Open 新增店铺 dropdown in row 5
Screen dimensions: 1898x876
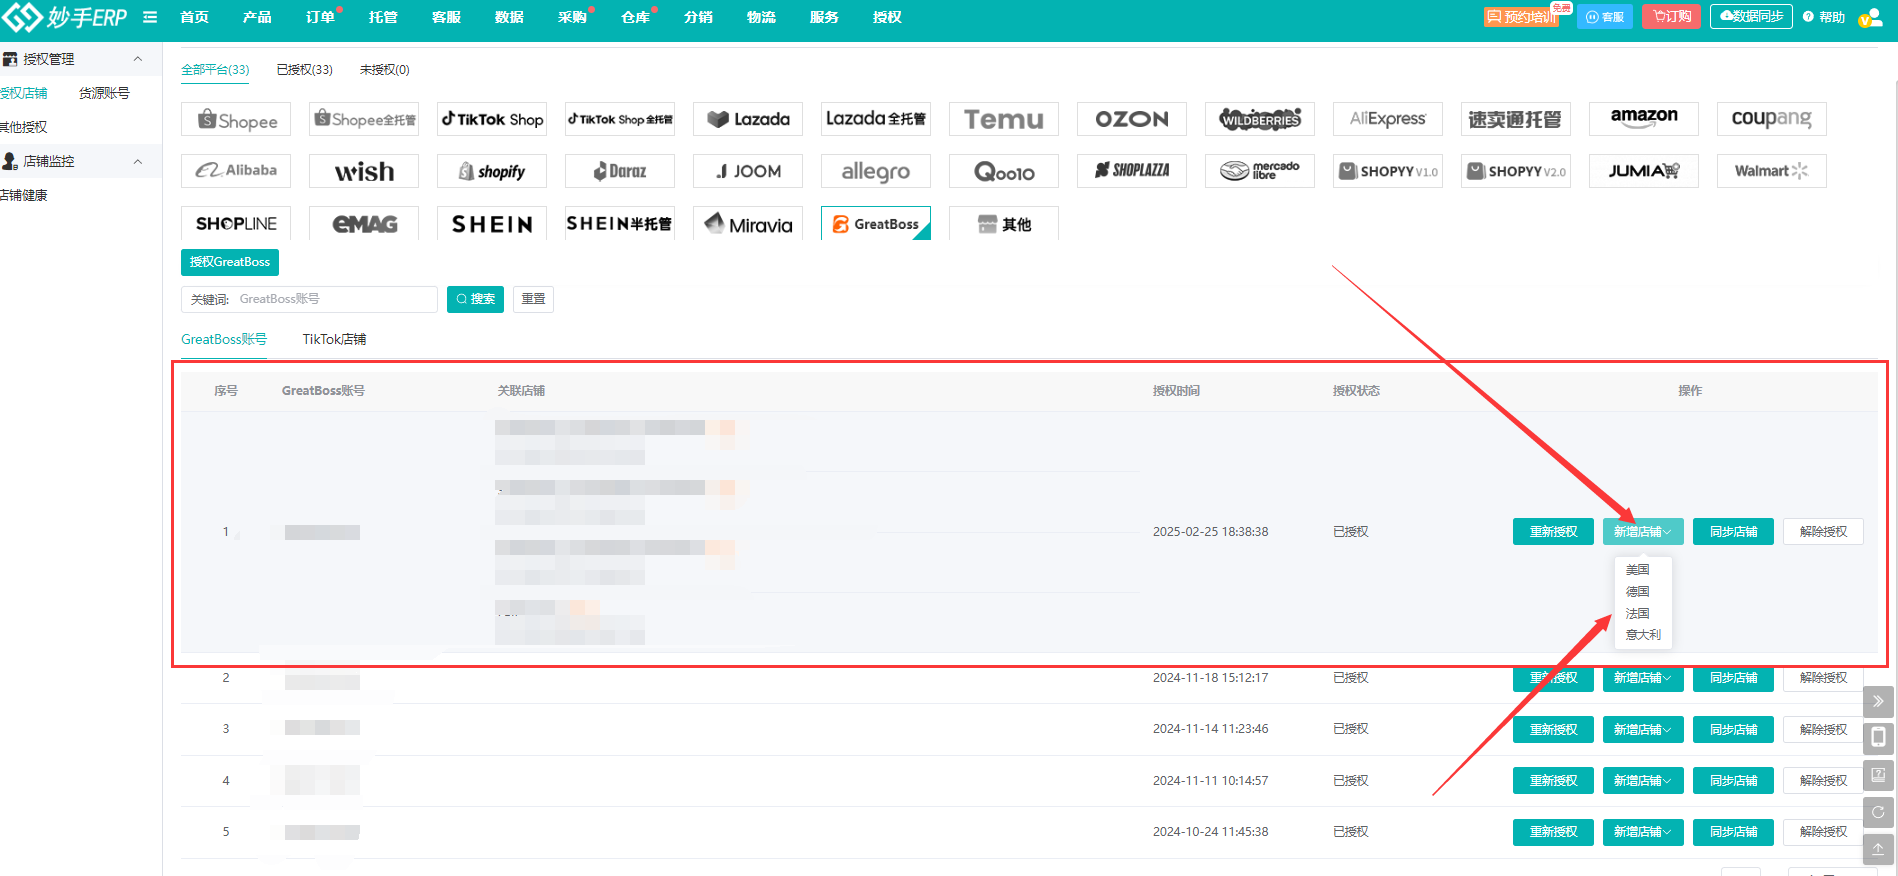pyautogui.click(x=1643, y=832)
